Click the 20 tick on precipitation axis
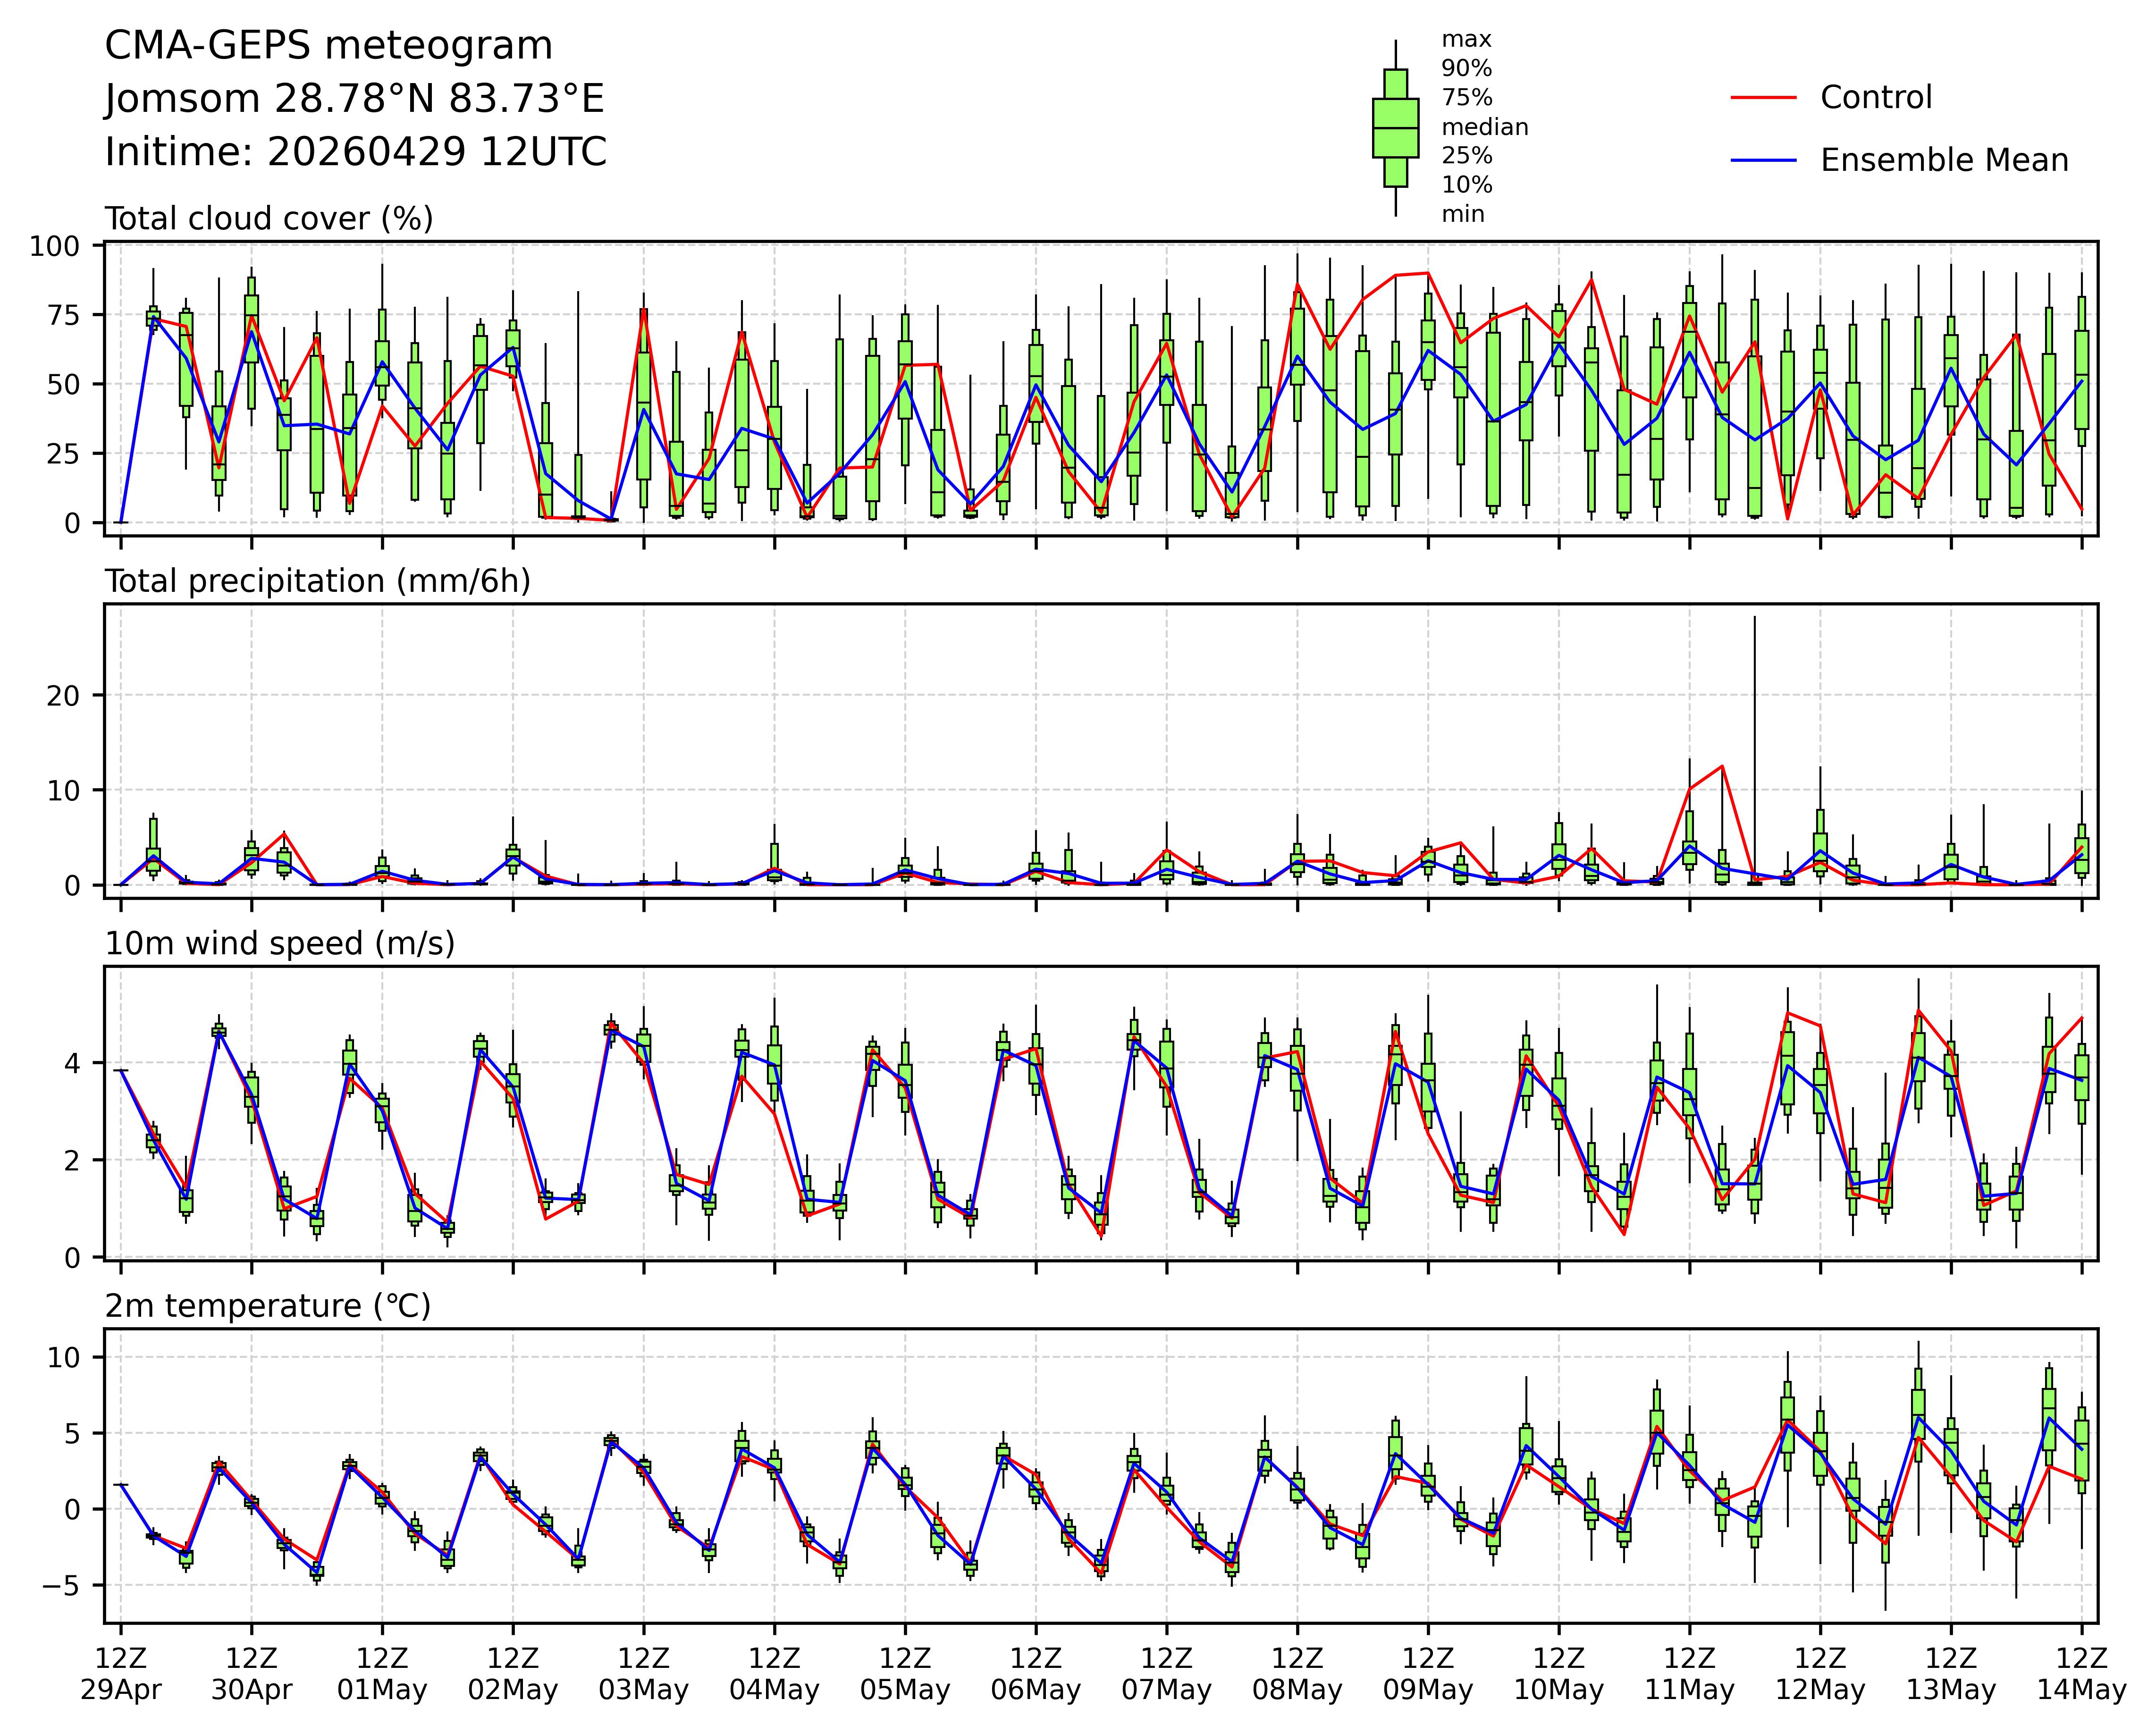 (x=62, y=695)
